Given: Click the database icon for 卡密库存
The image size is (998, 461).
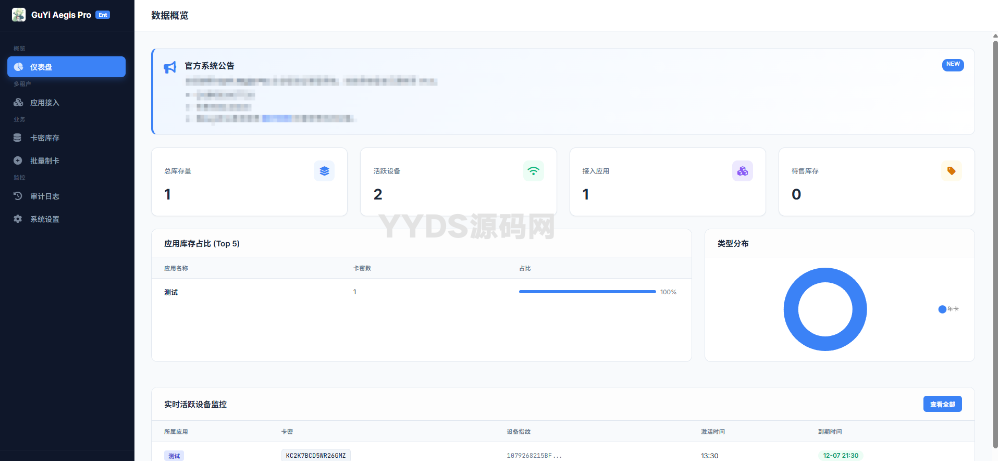Looking at the screenshot, I should coord(18,138).
